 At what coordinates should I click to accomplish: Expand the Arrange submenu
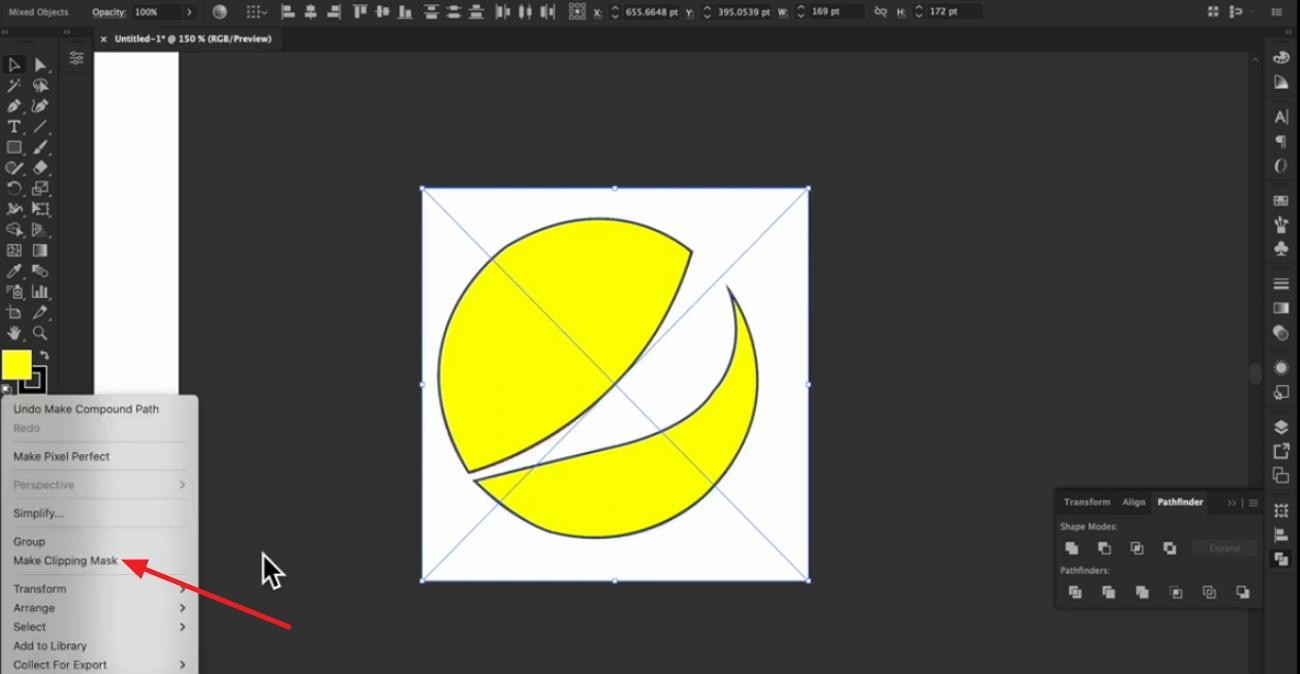[x=183, y=608]
